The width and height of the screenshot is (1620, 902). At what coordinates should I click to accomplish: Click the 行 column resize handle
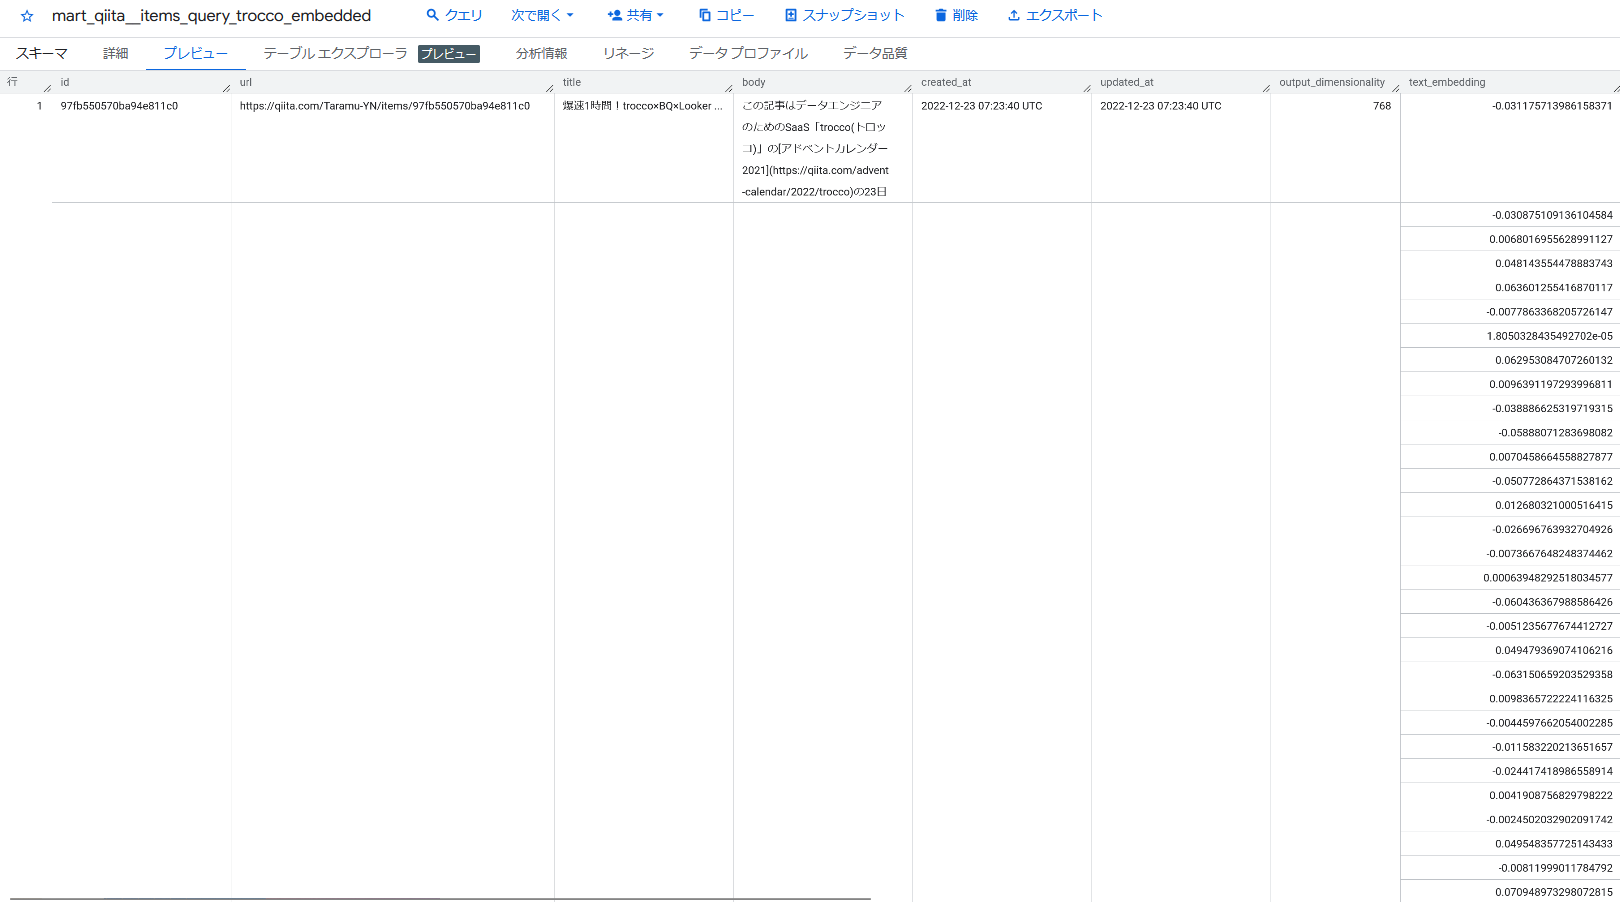click(x=47, y=88)
